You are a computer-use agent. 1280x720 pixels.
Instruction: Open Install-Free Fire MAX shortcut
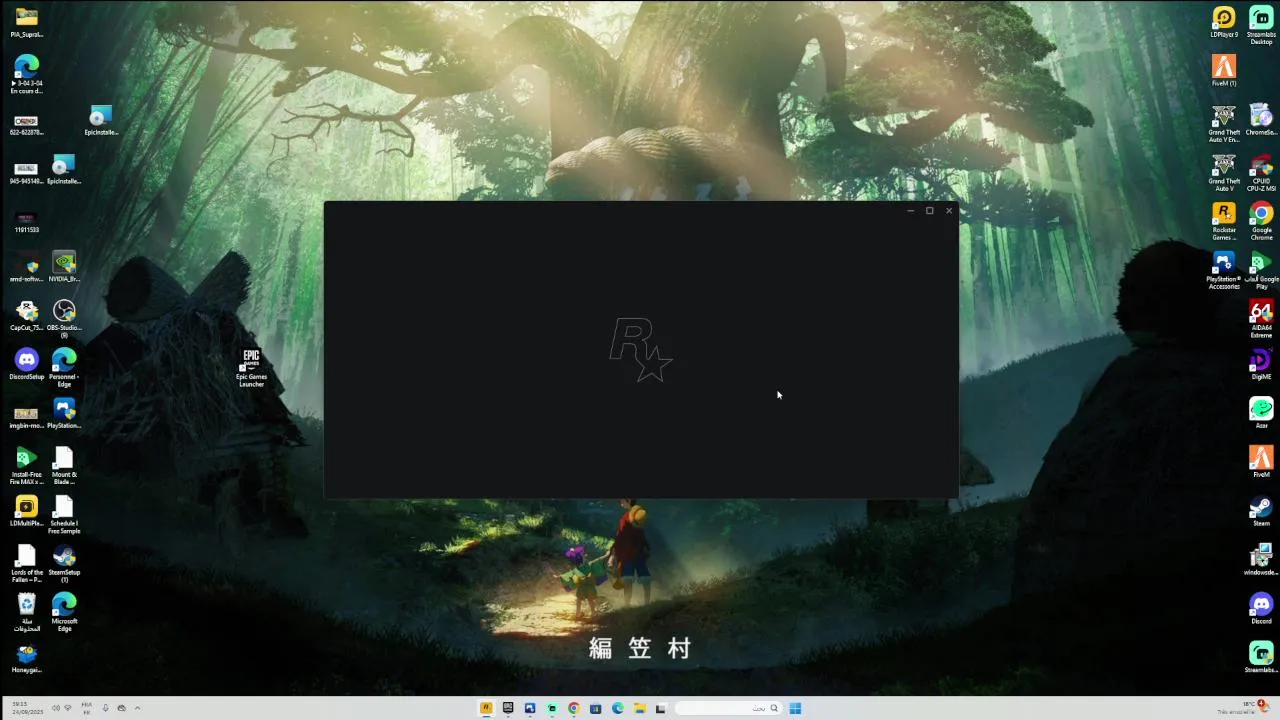pyautogui.click(x=27, y=466)
